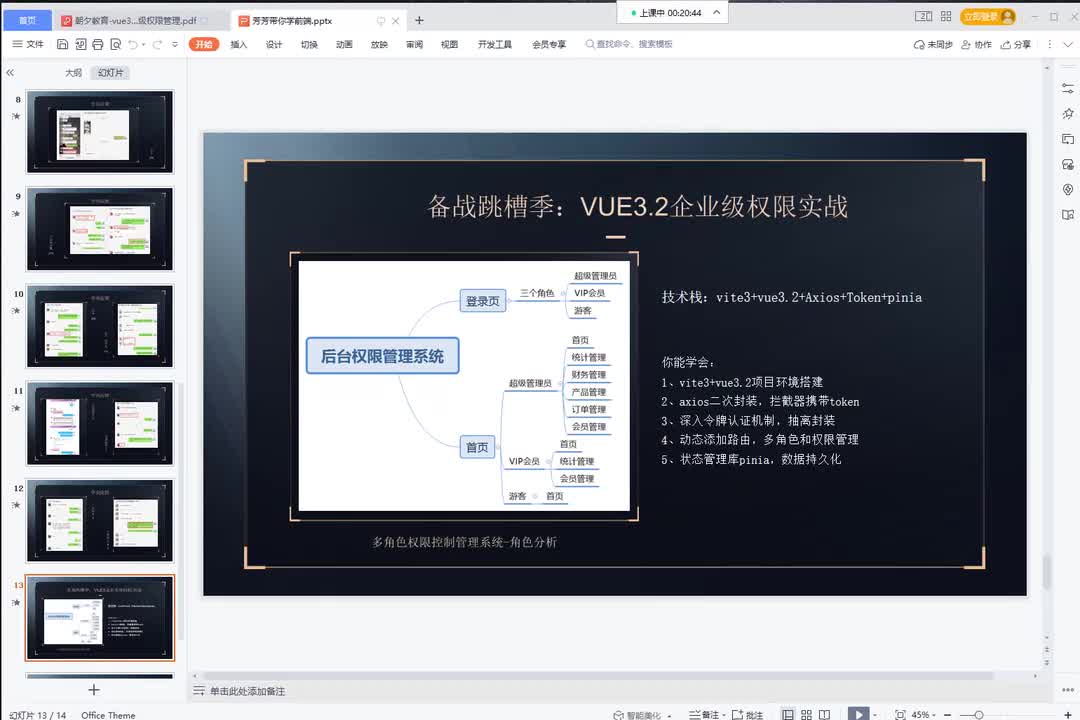Open slideshow play options dropdown arrow
The image size is (1080, 720).
coord(875,715)
